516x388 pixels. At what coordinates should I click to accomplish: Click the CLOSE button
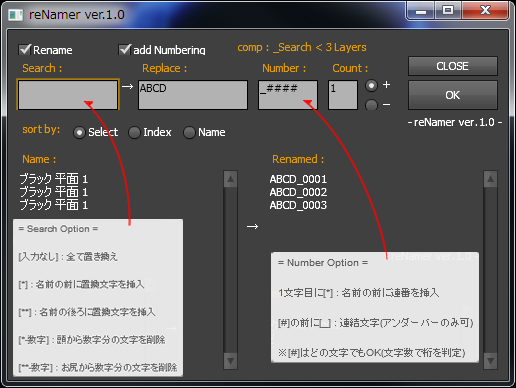(x=453, y=66)
